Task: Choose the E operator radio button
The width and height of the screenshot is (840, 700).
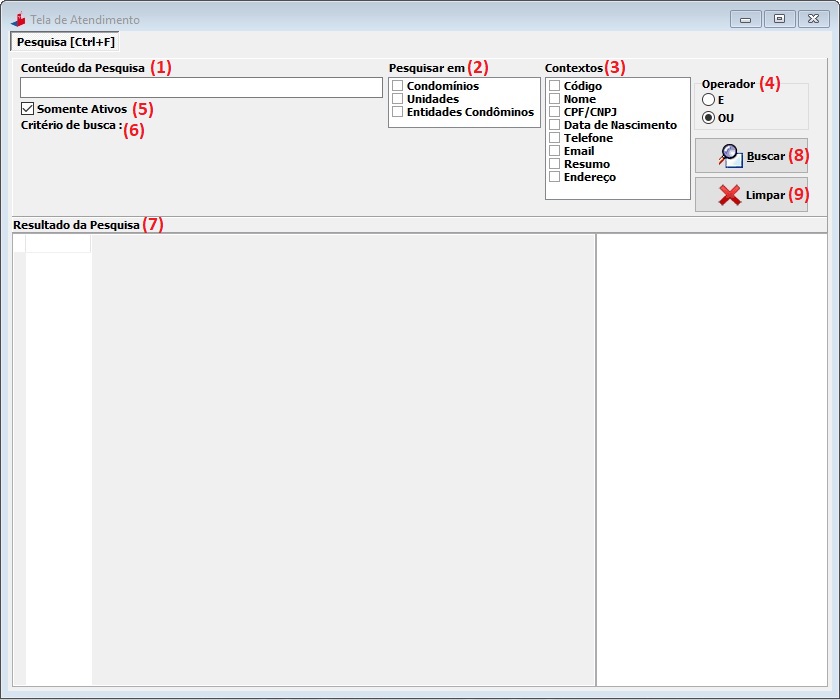Action: 709,100
